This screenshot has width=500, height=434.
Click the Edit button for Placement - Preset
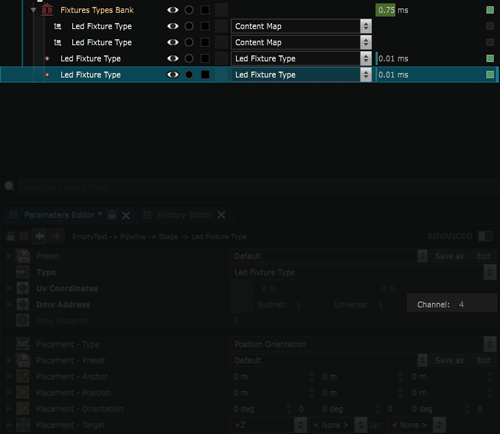[483, 360]
